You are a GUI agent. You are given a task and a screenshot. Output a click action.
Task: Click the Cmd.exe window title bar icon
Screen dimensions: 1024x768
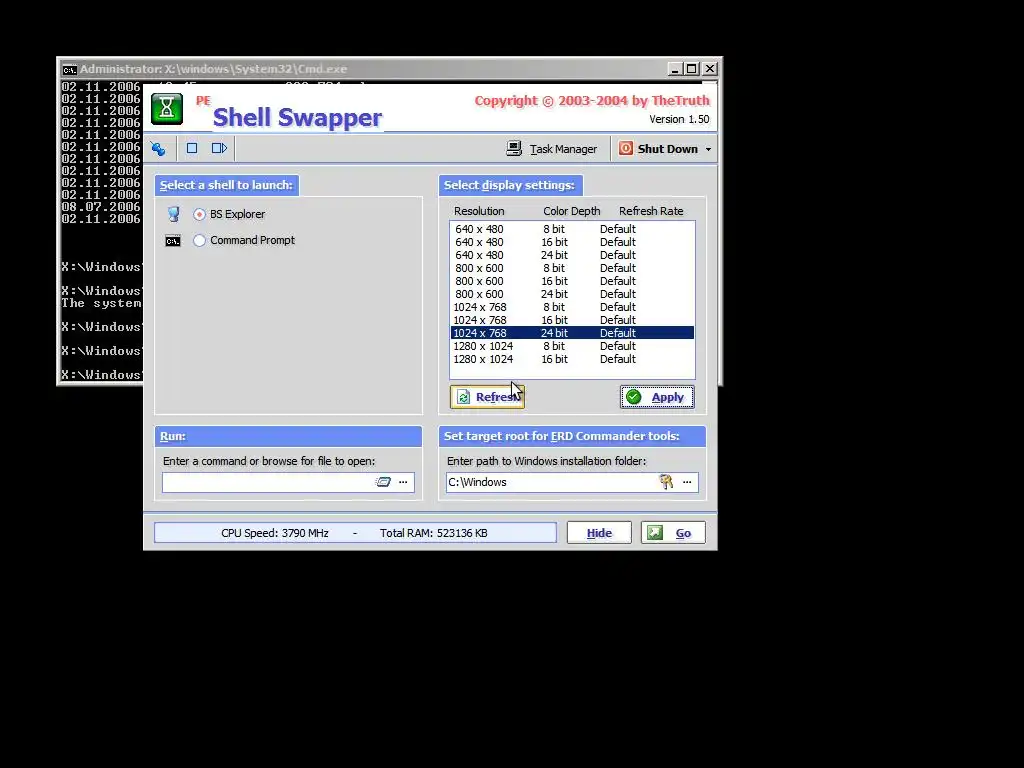click(x=69, y=69)
